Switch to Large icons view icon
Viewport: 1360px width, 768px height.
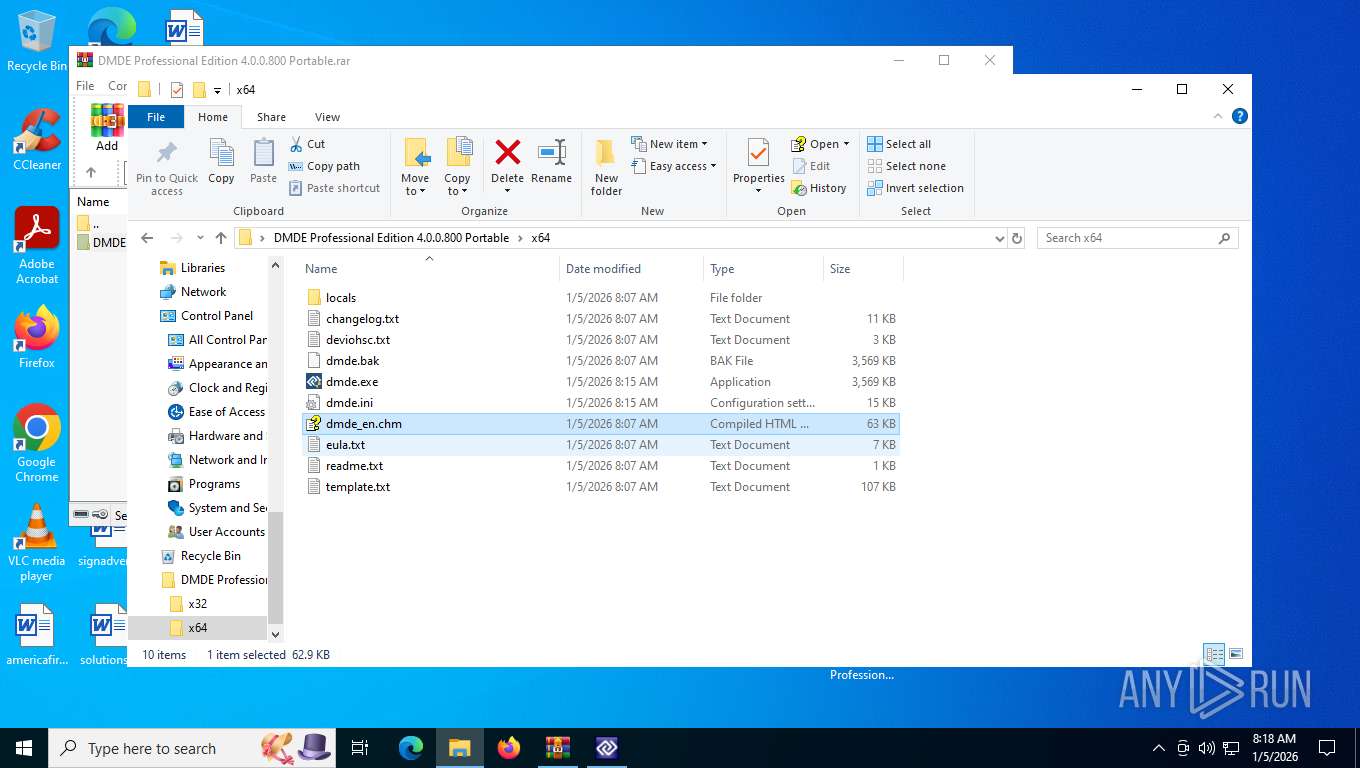tap(1236, 655)
